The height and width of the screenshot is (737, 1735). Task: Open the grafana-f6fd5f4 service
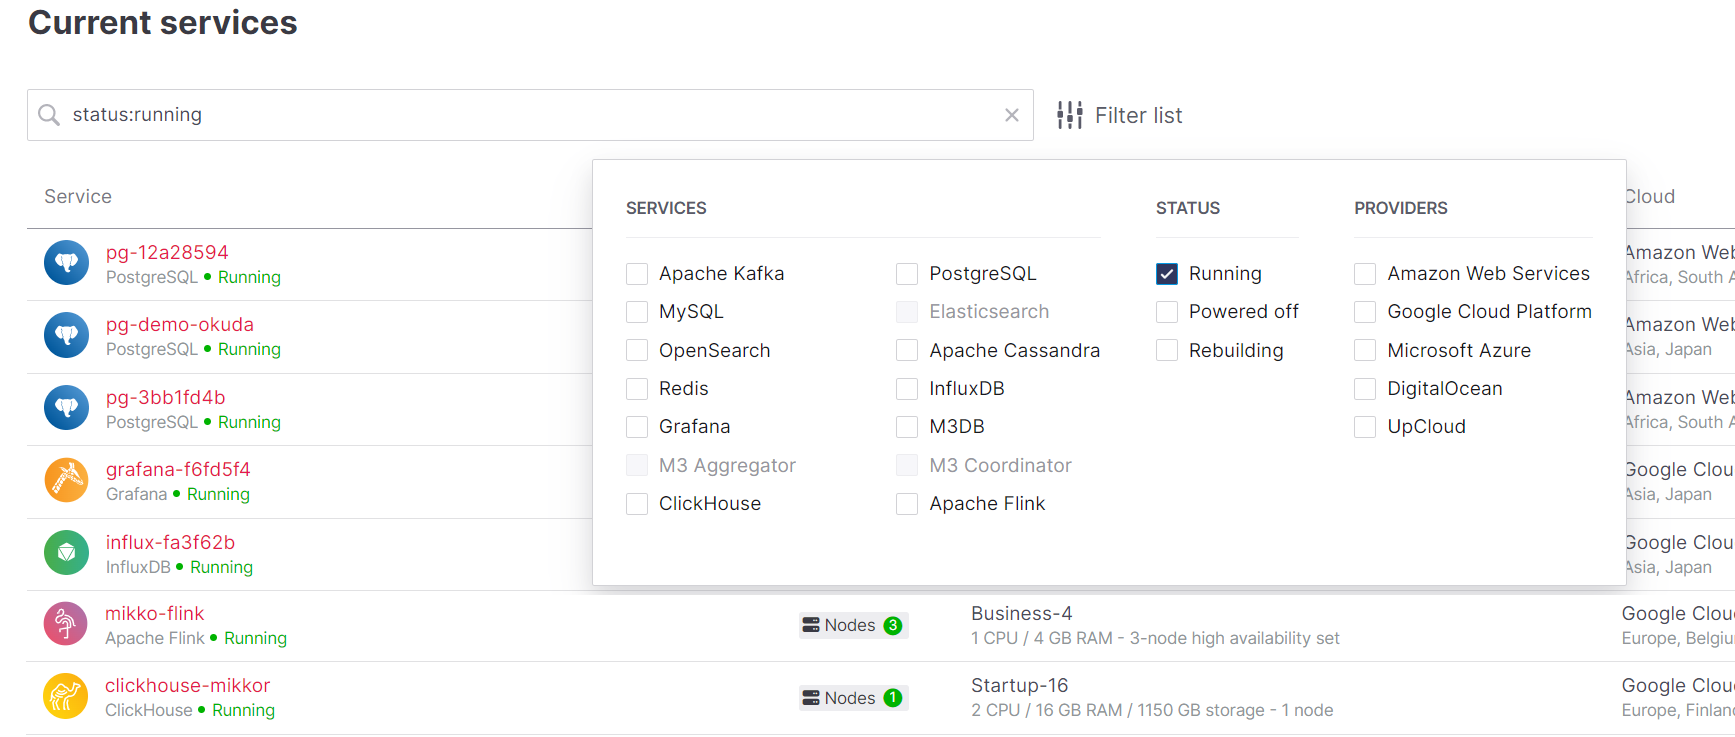pos(178,470)
